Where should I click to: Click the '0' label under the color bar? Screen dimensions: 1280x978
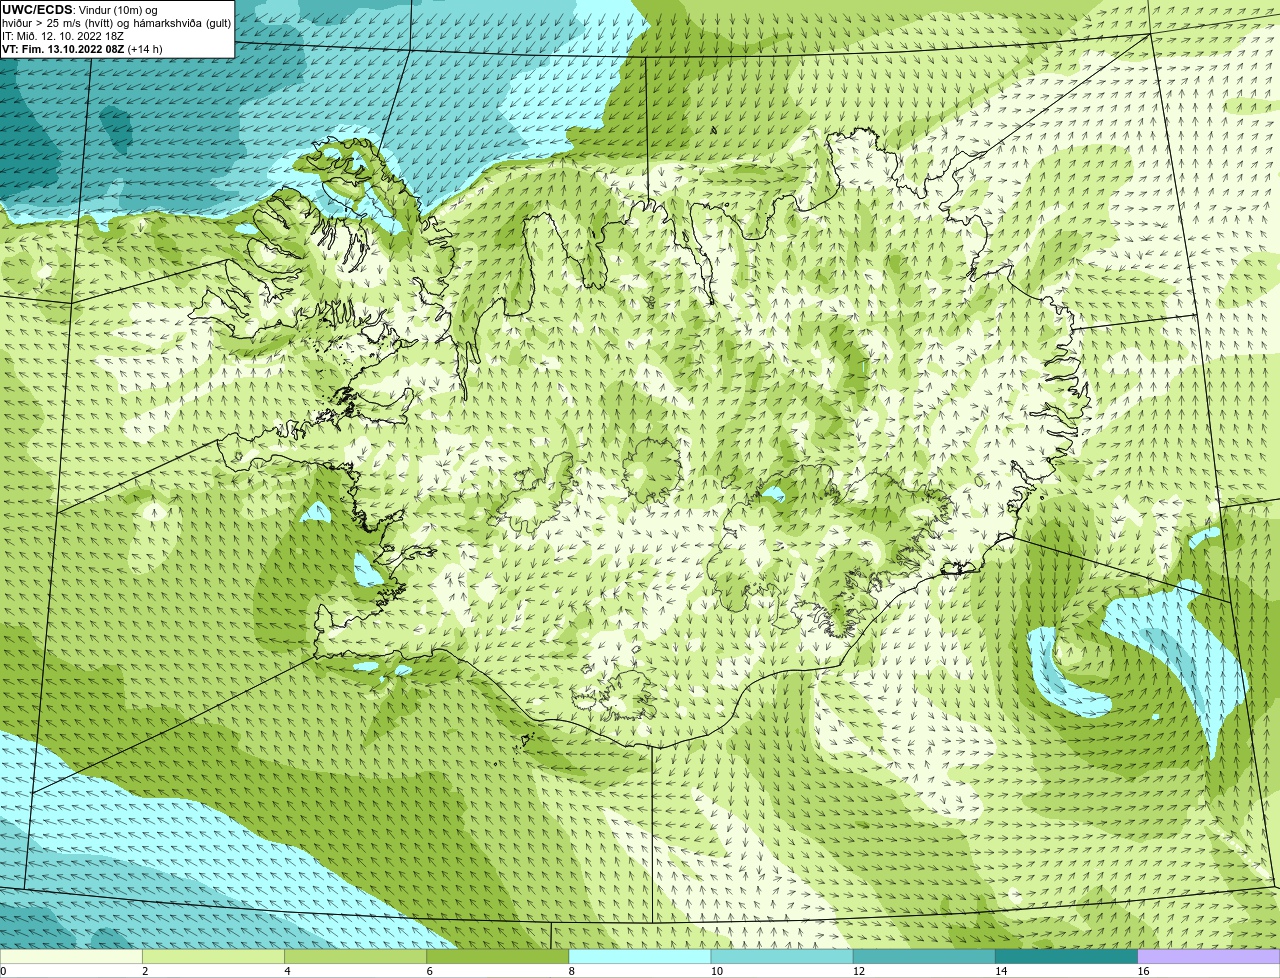(4, 971)
